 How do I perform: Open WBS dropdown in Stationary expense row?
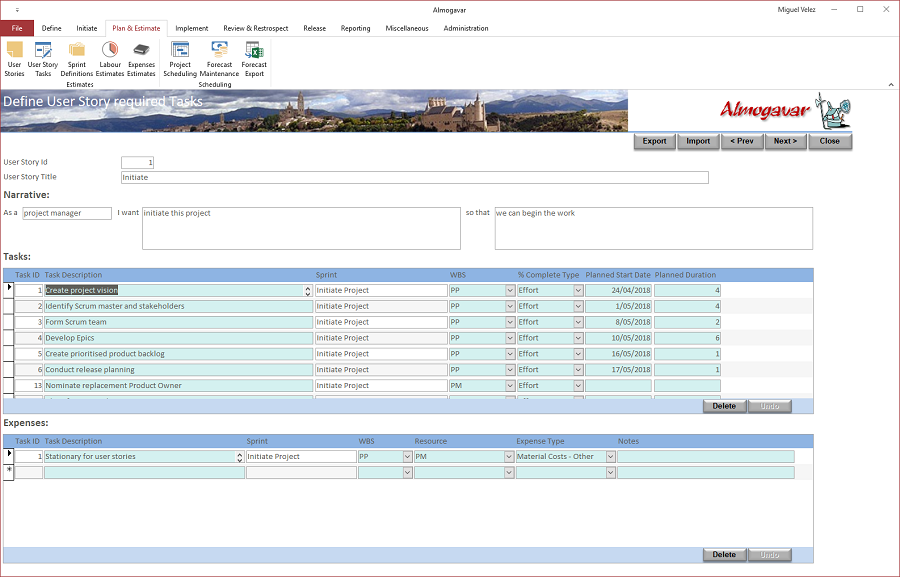coord(407,456)
